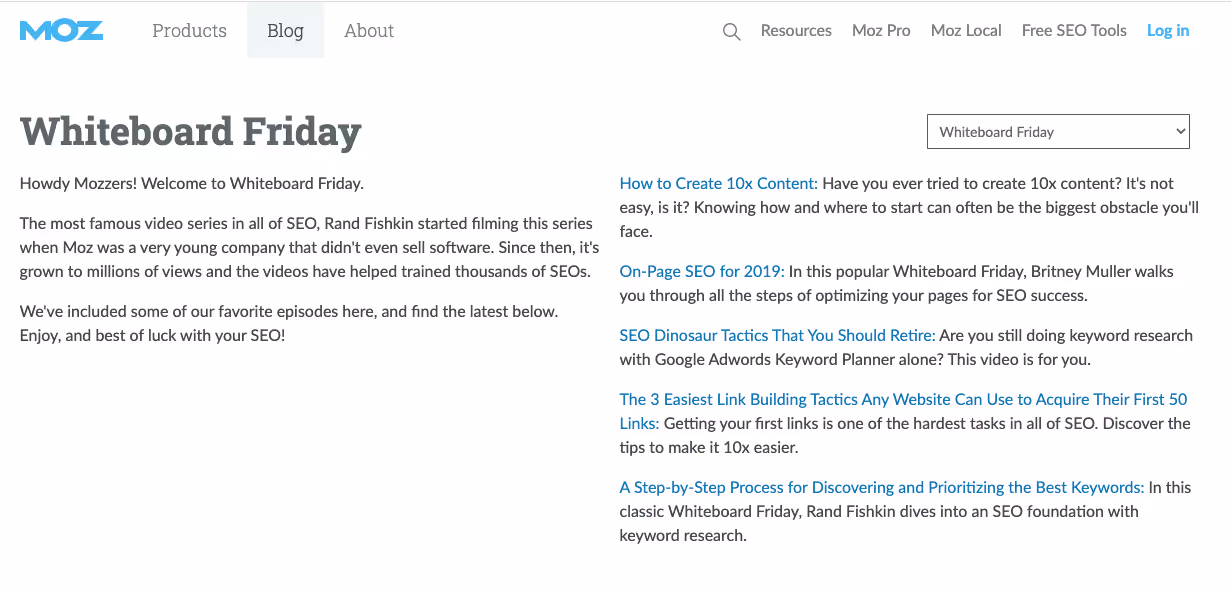Open The 3 Easiest Link Building Tactics link

904,411
